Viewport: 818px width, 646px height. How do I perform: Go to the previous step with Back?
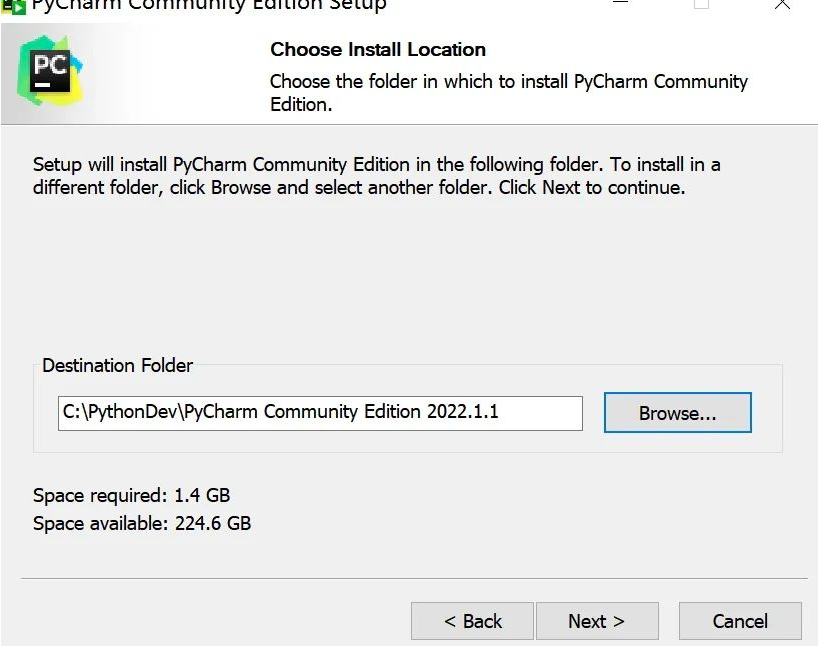click(x=472, y=621)
